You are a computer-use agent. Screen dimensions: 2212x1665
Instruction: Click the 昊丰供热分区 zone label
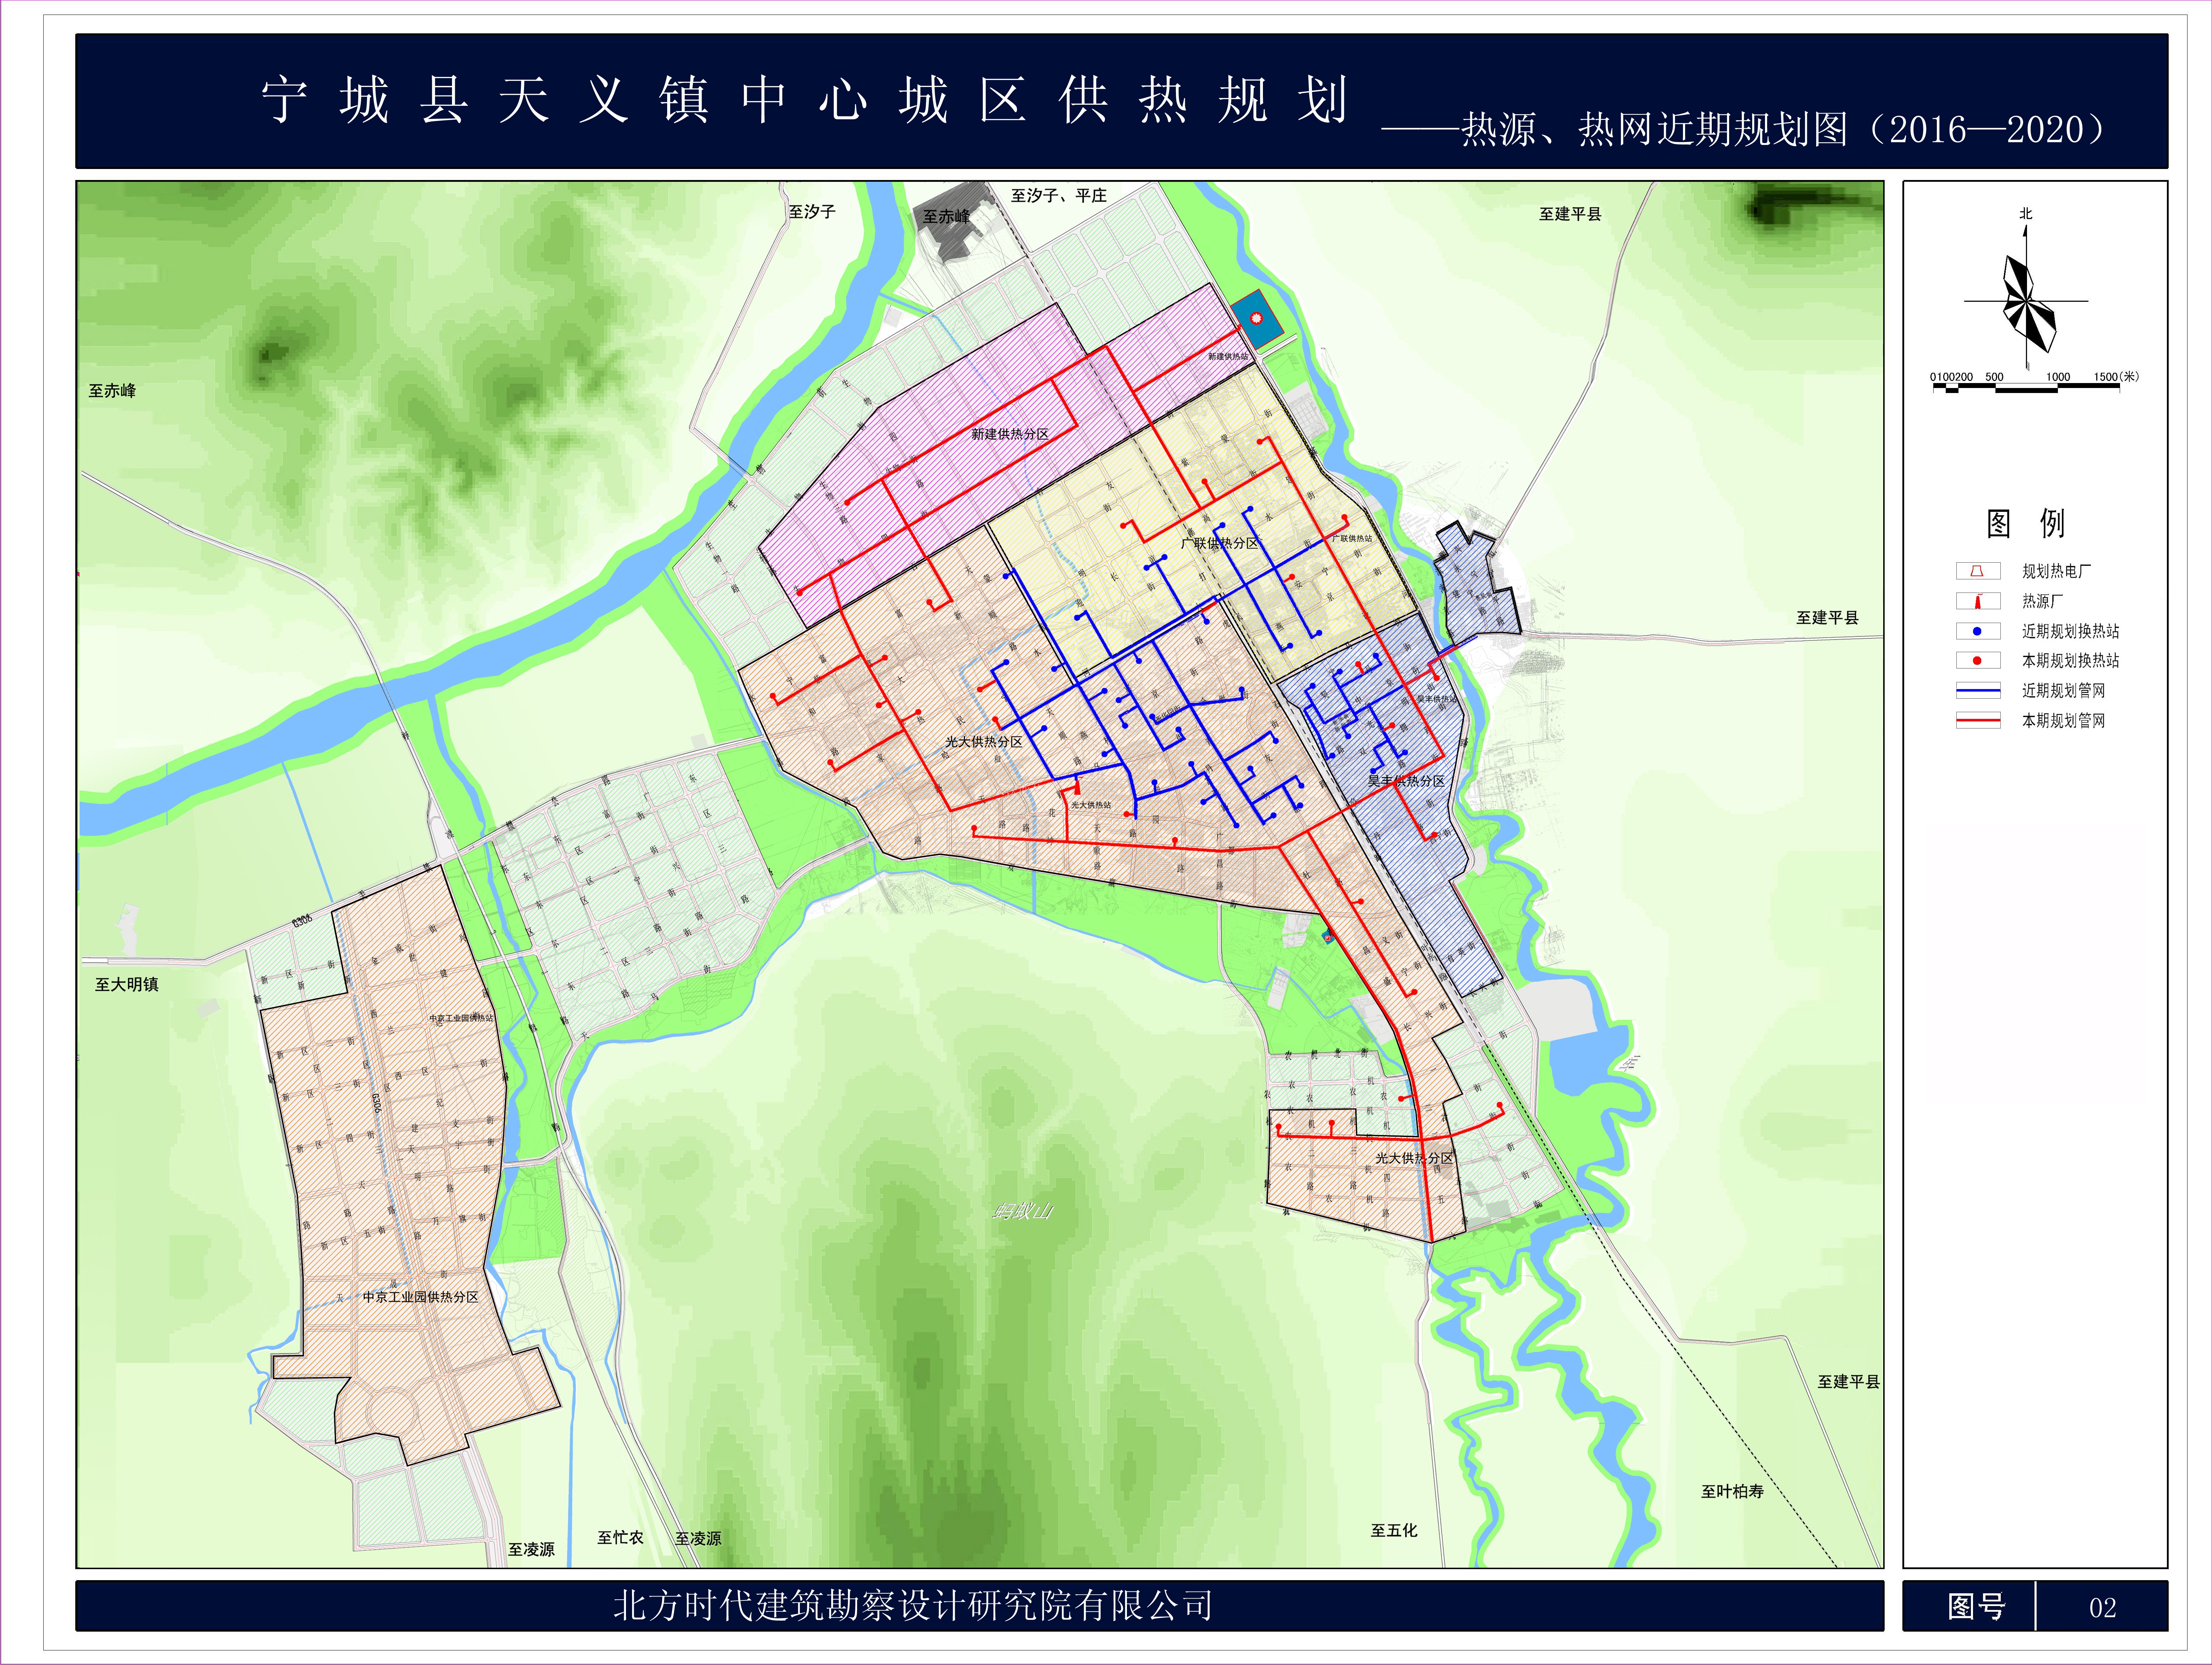click(x=1406, y=781)
